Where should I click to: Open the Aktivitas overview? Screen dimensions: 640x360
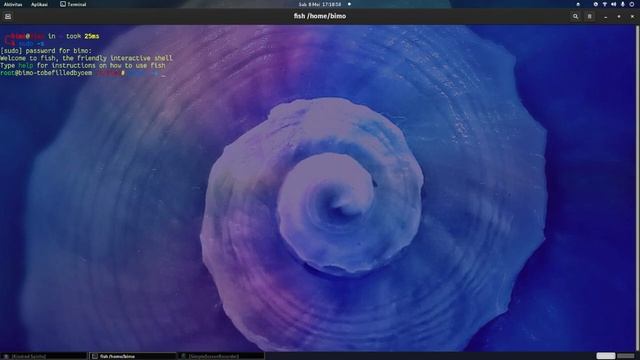(x=13, y=4)
